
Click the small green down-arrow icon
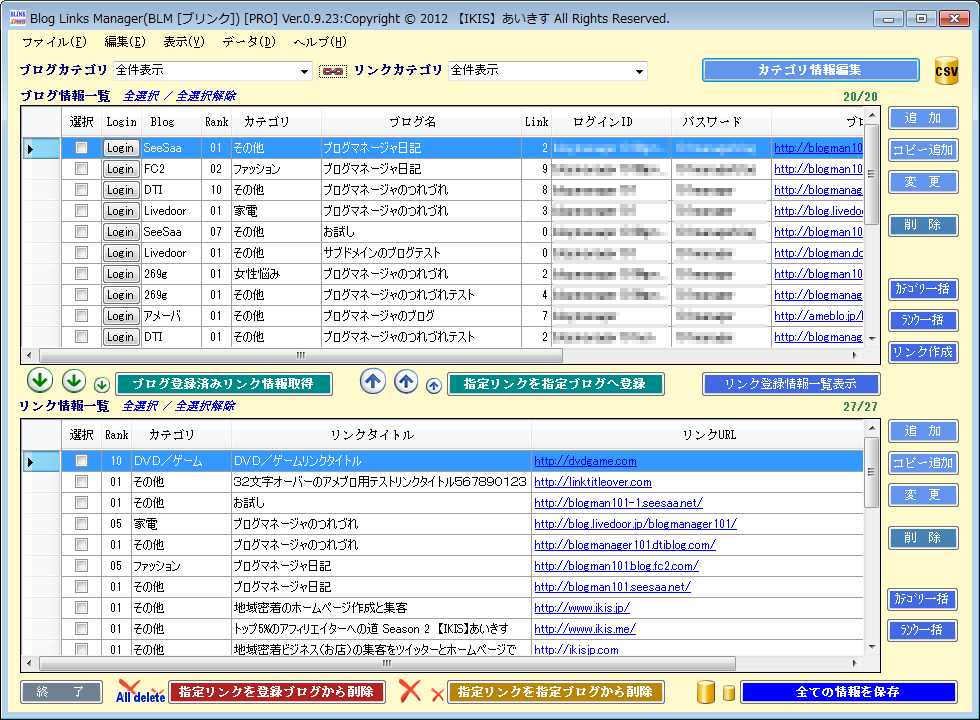102,385
